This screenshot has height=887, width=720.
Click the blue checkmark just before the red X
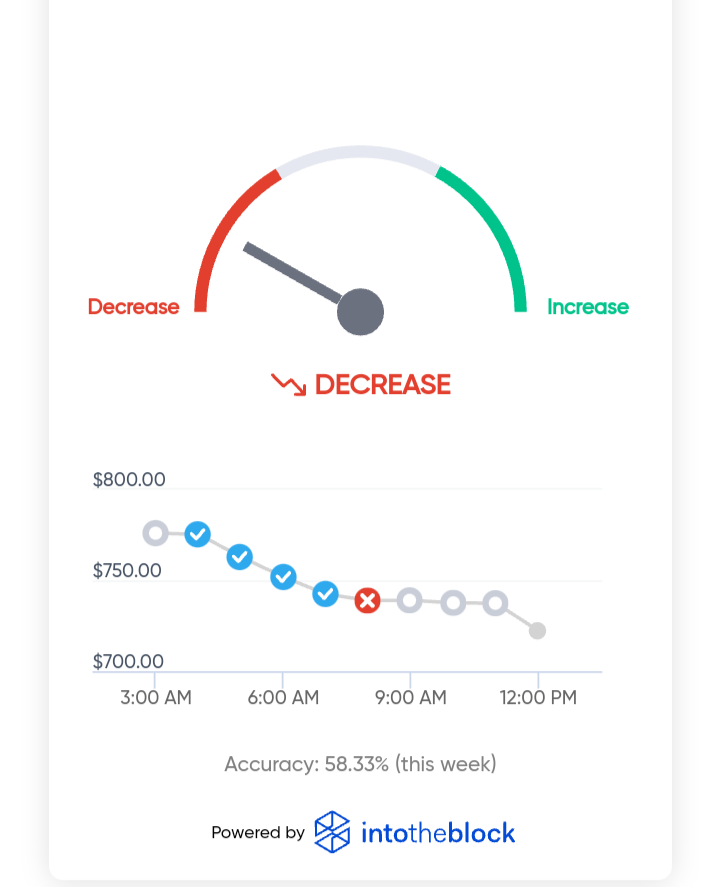tap(325, 594)
